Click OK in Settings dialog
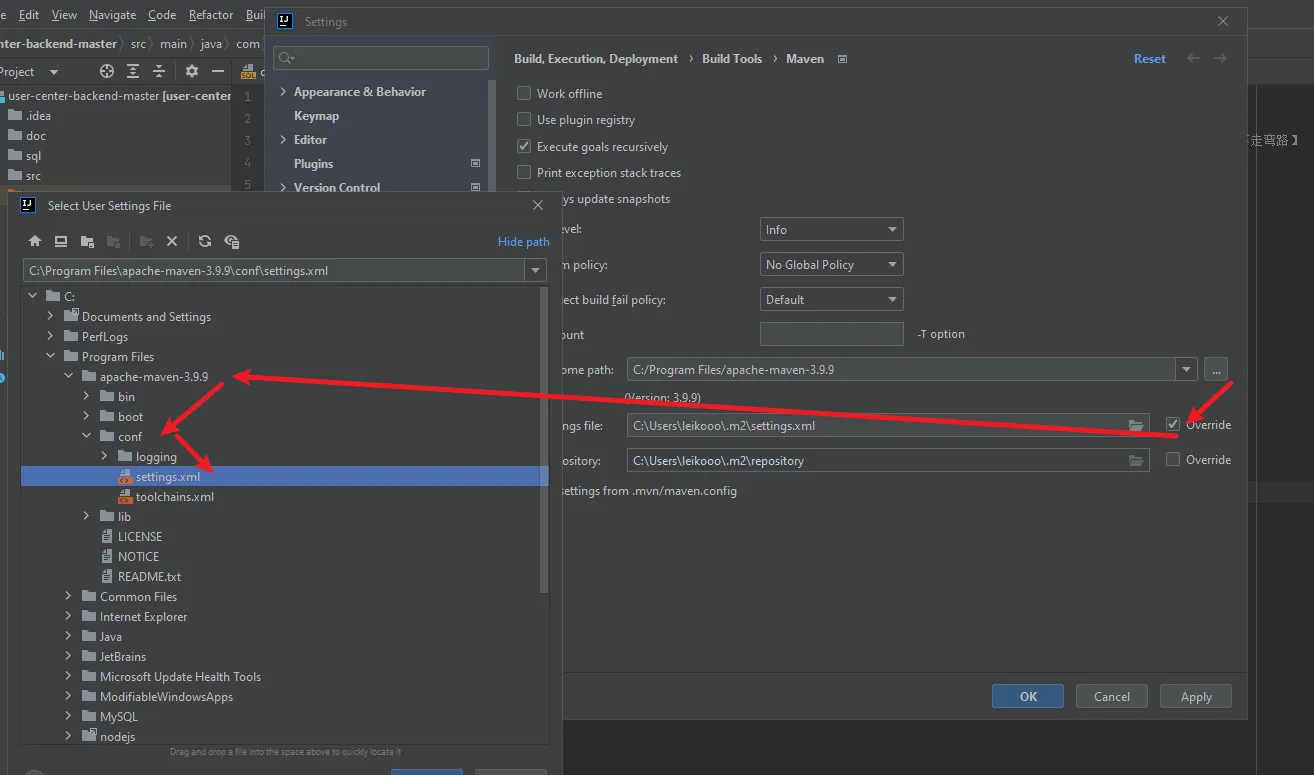Screen dimensions: 1314x775 point(1028,696)
